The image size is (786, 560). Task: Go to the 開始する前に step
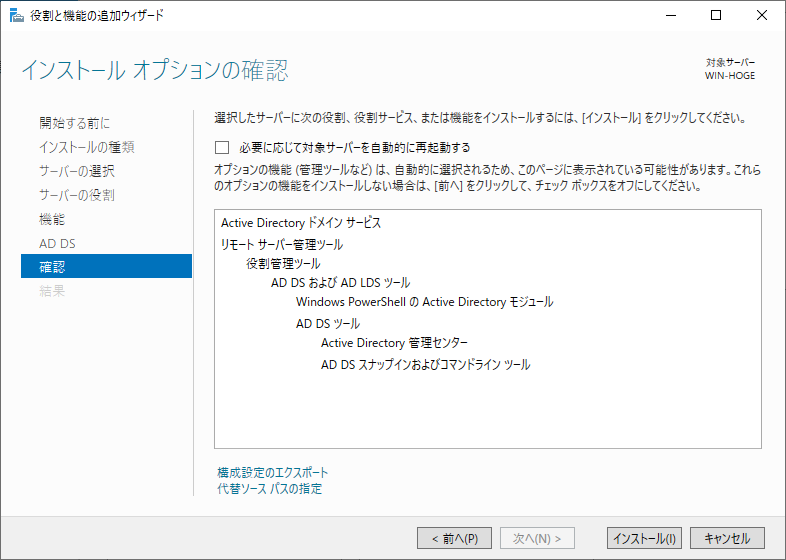(75, 123)
